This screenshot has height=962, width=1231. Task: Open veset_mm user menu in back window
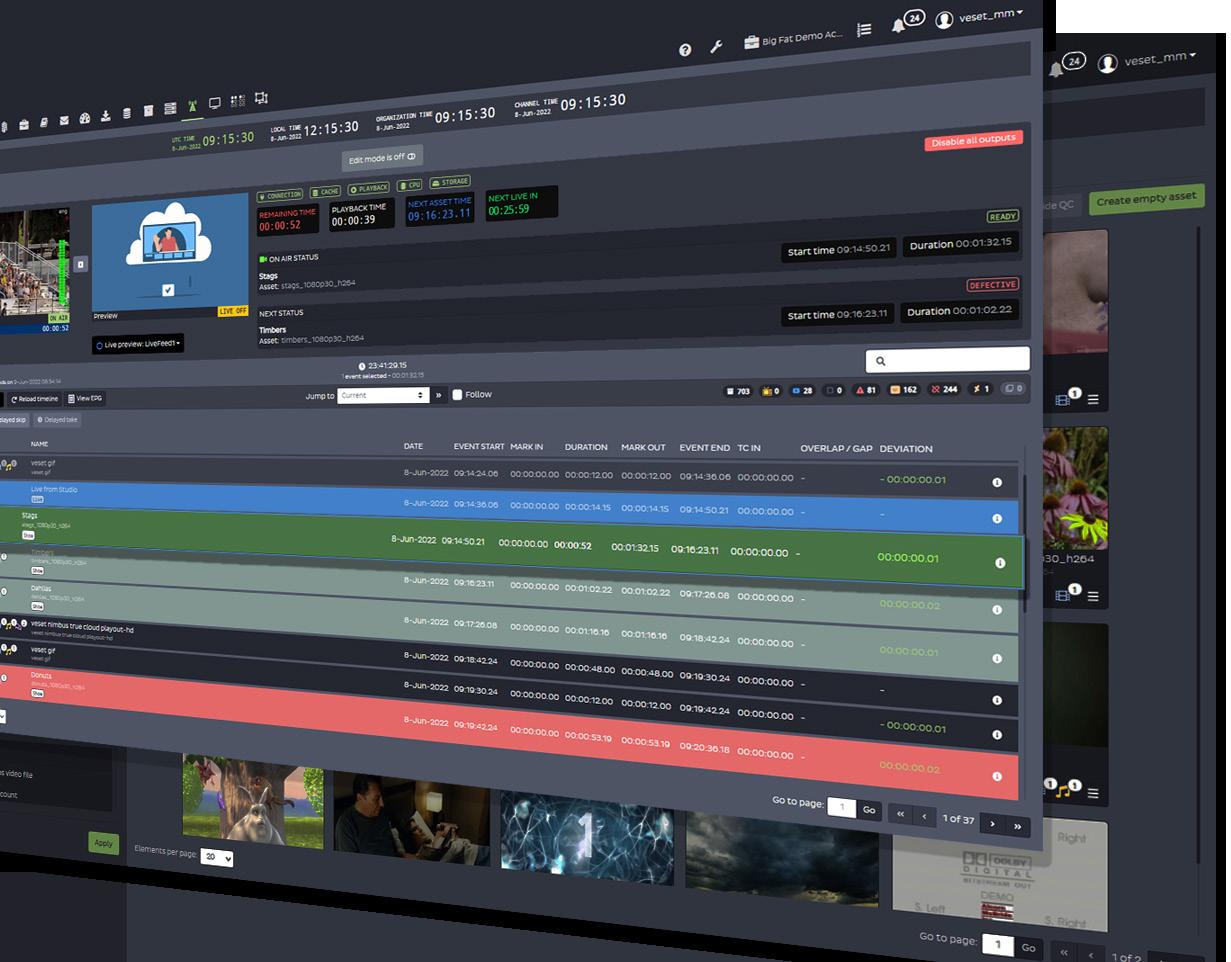click(x=1146, y=60)
